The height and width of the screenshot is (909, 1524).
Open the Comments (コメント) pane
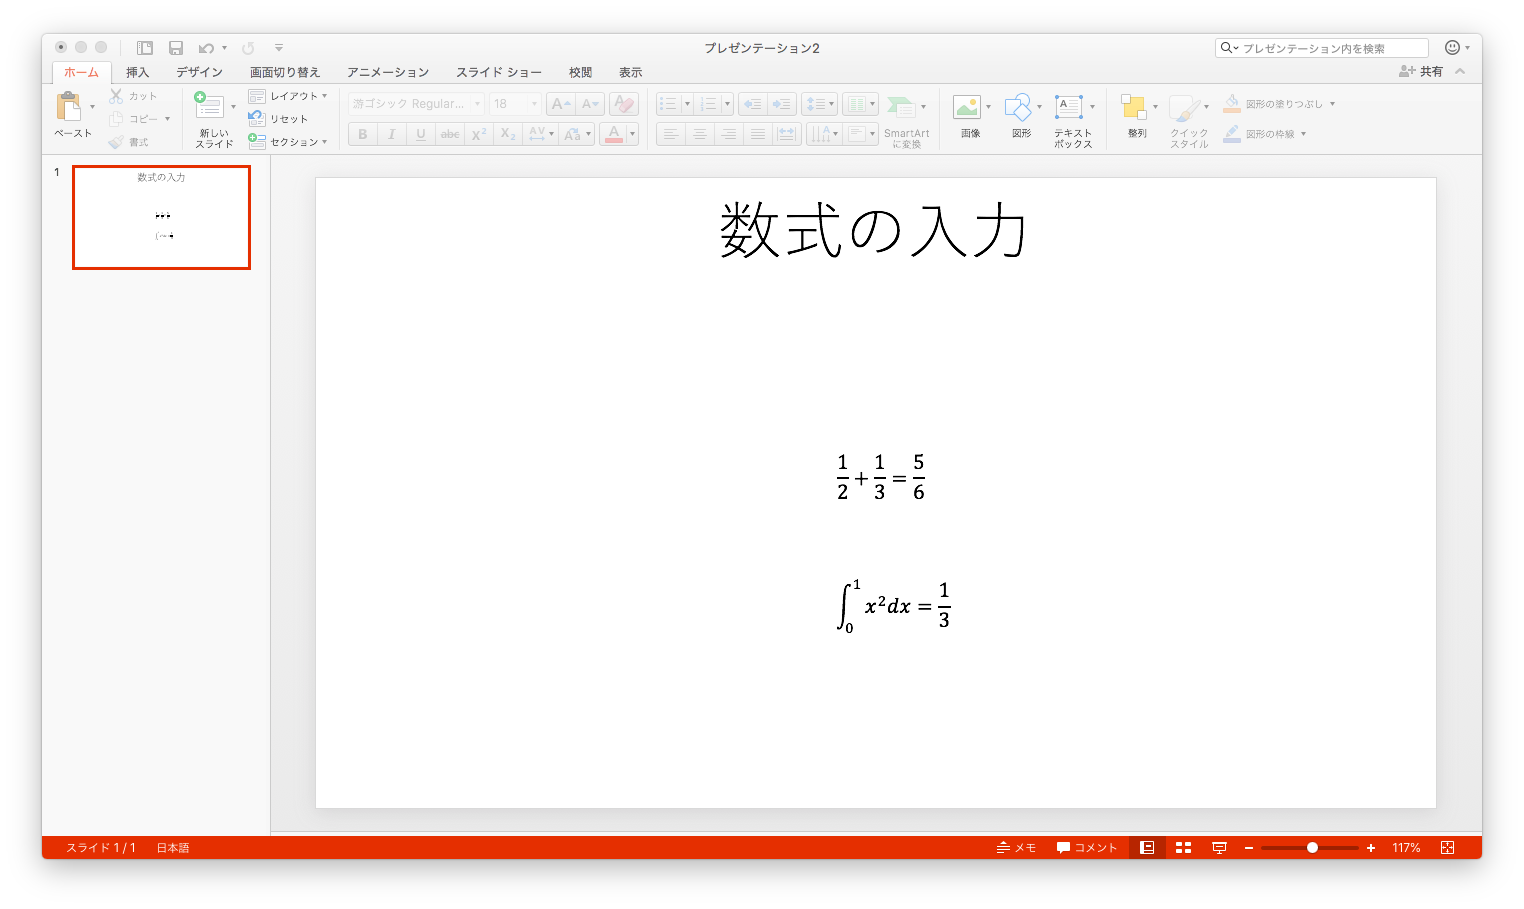1087,847
